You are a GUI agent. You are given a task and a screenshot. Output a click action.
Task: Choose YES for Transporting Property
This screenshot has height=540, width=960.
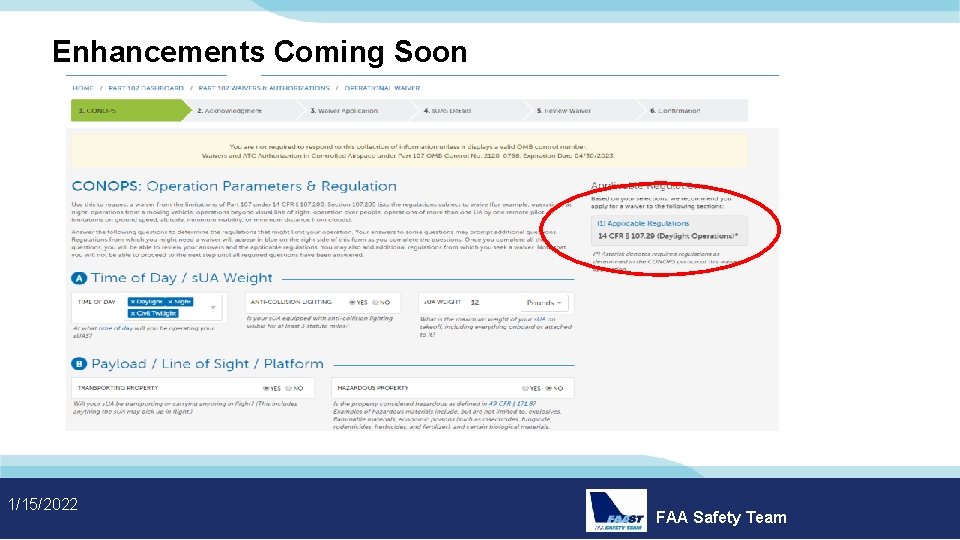266,388
